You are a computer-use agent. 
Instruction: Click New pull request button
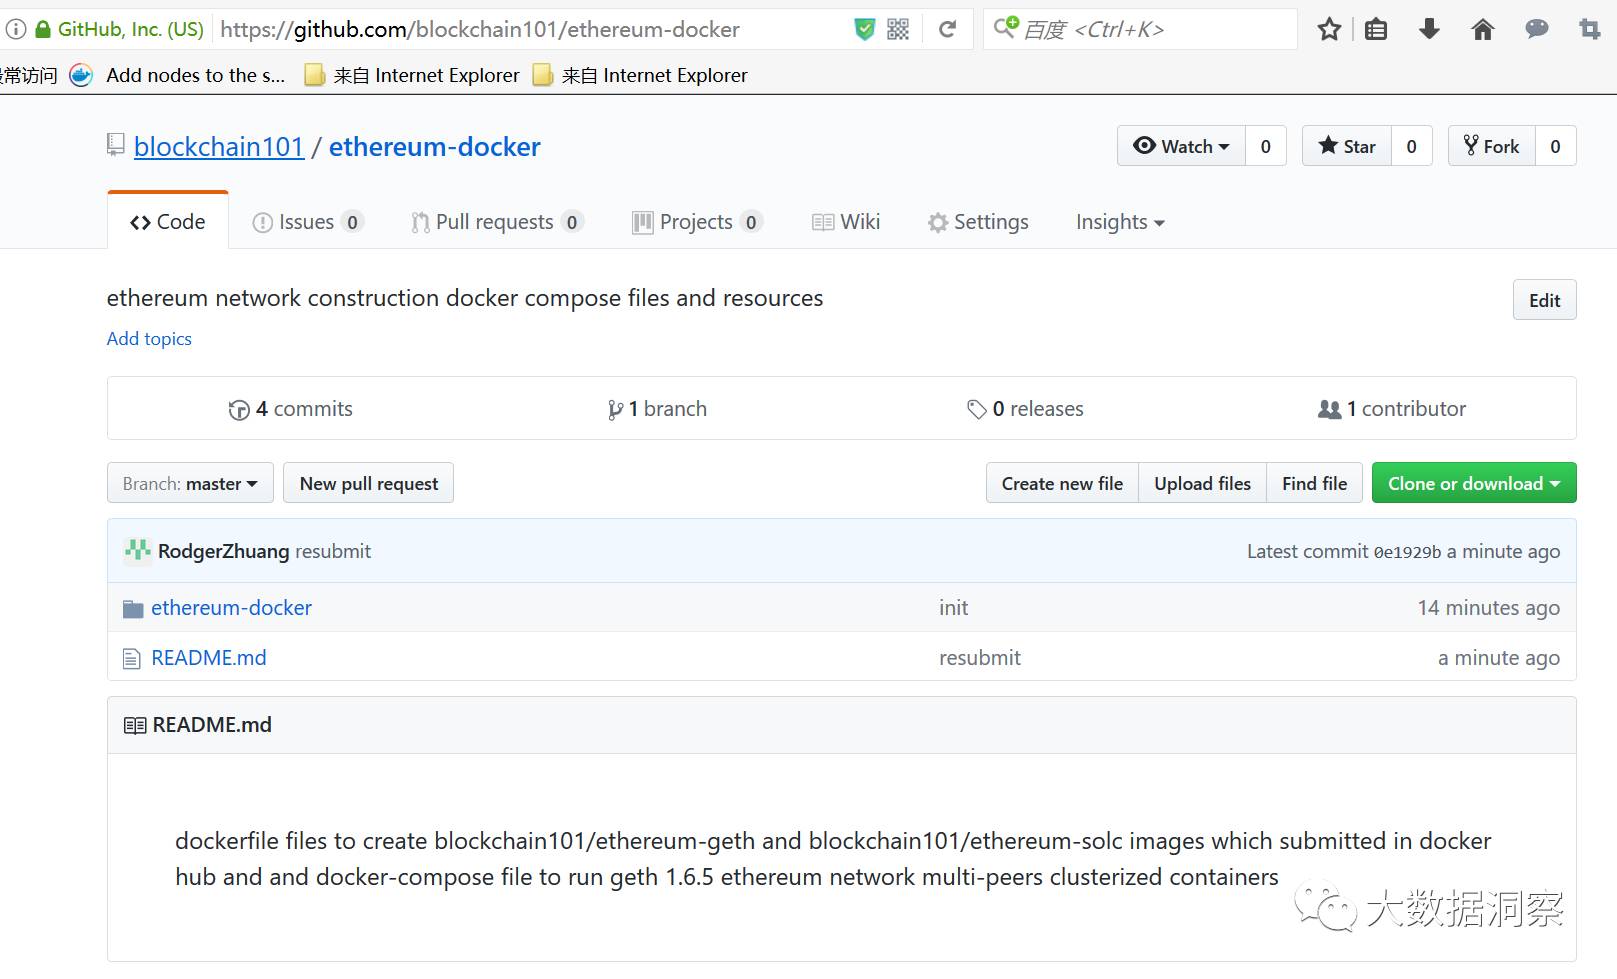369,483
